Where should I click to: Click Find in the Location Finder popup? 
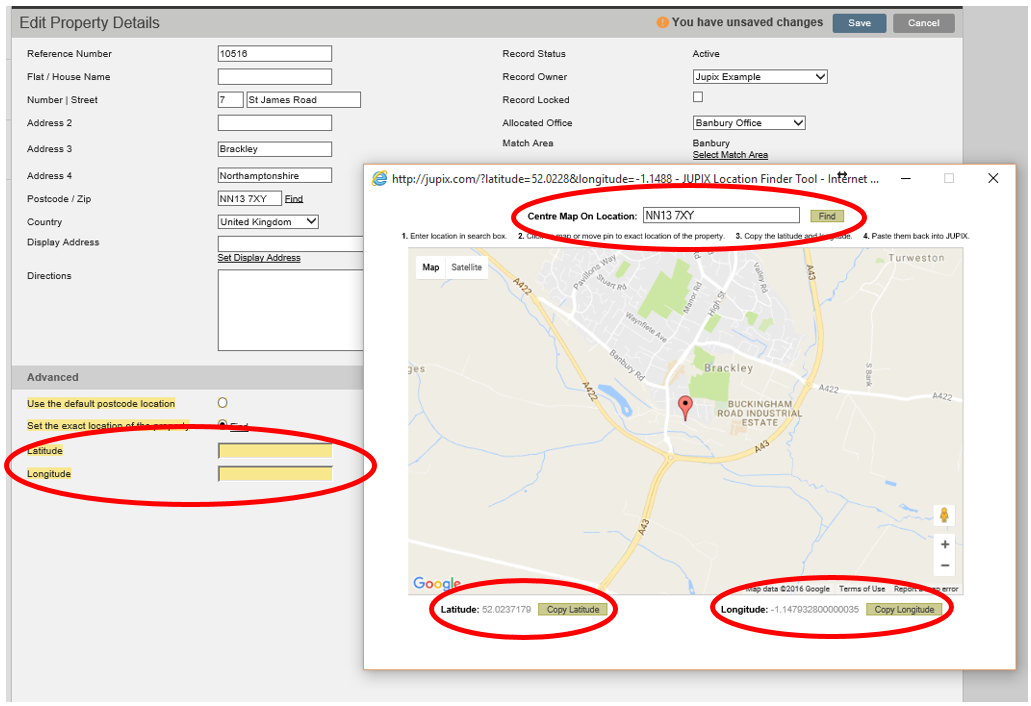click(x=827, y=216)
